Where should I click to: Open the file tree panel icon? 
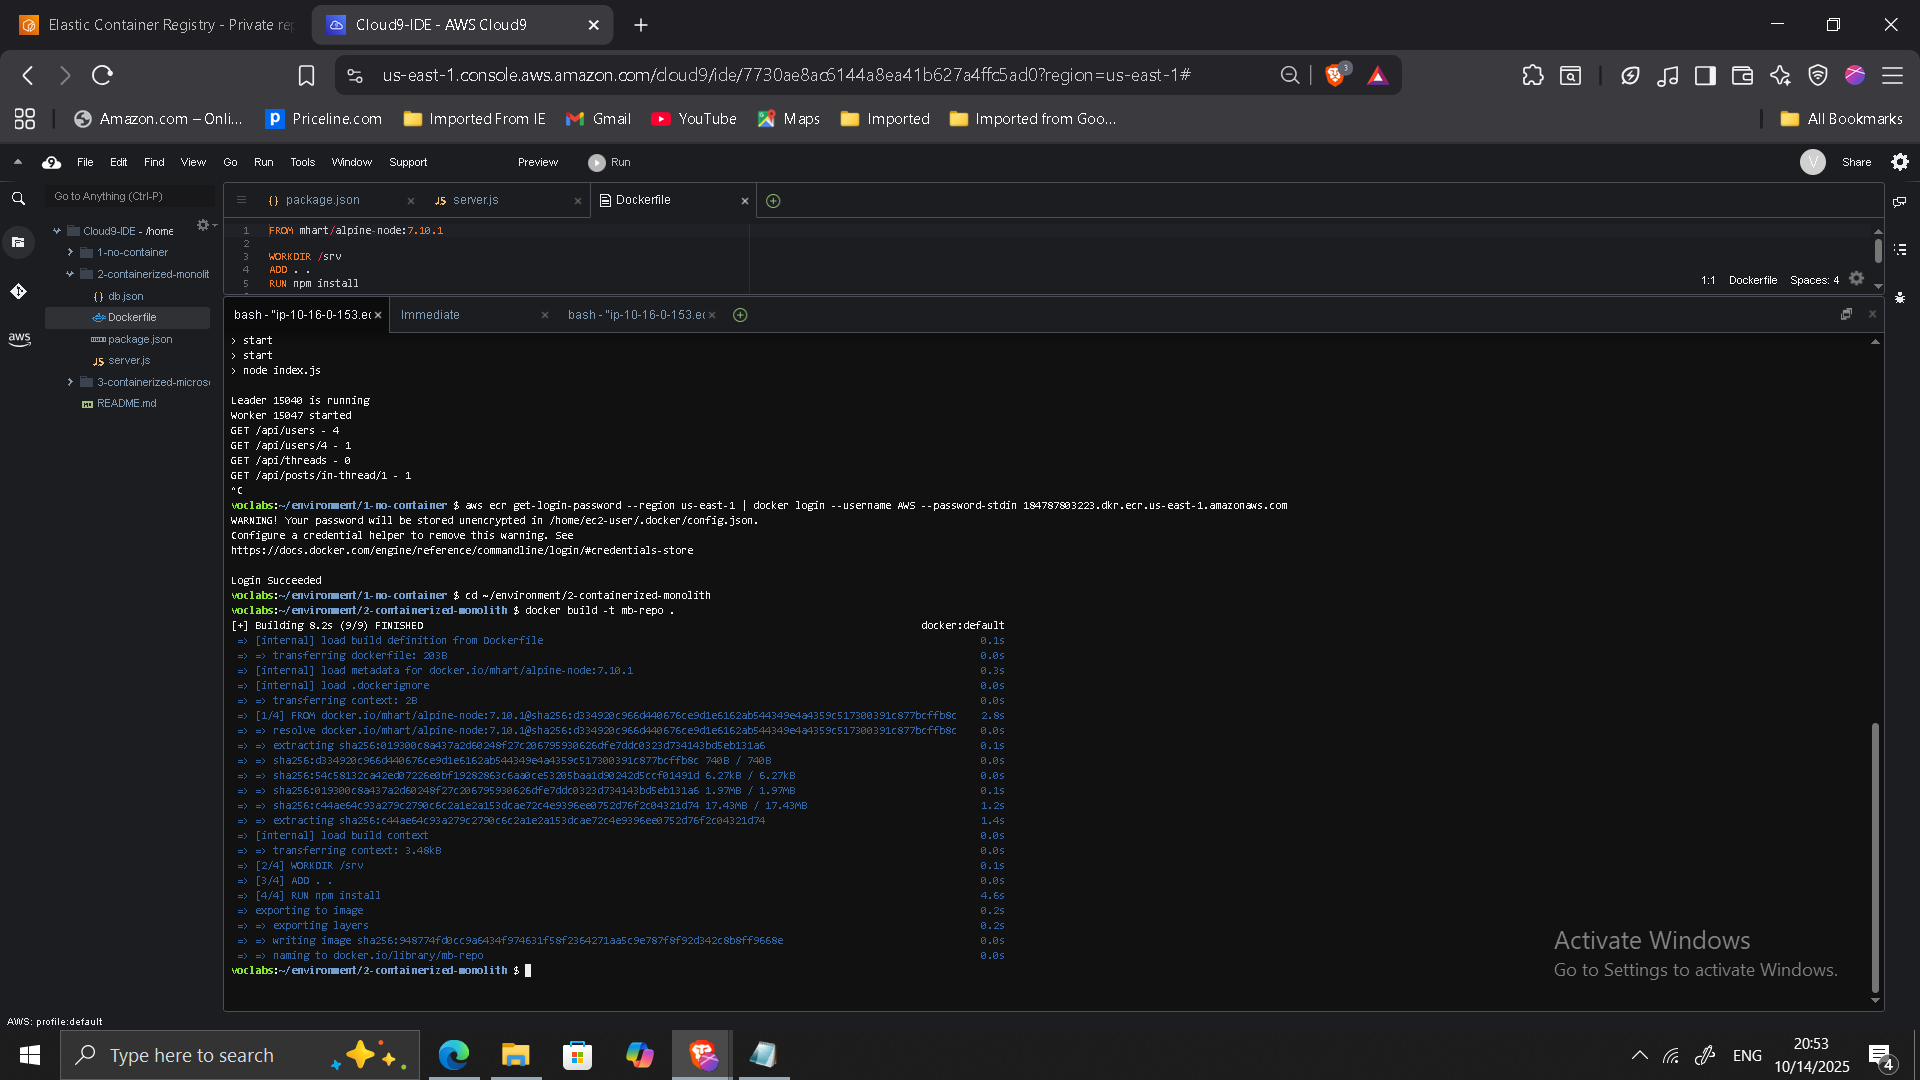(x=19, y=242)
